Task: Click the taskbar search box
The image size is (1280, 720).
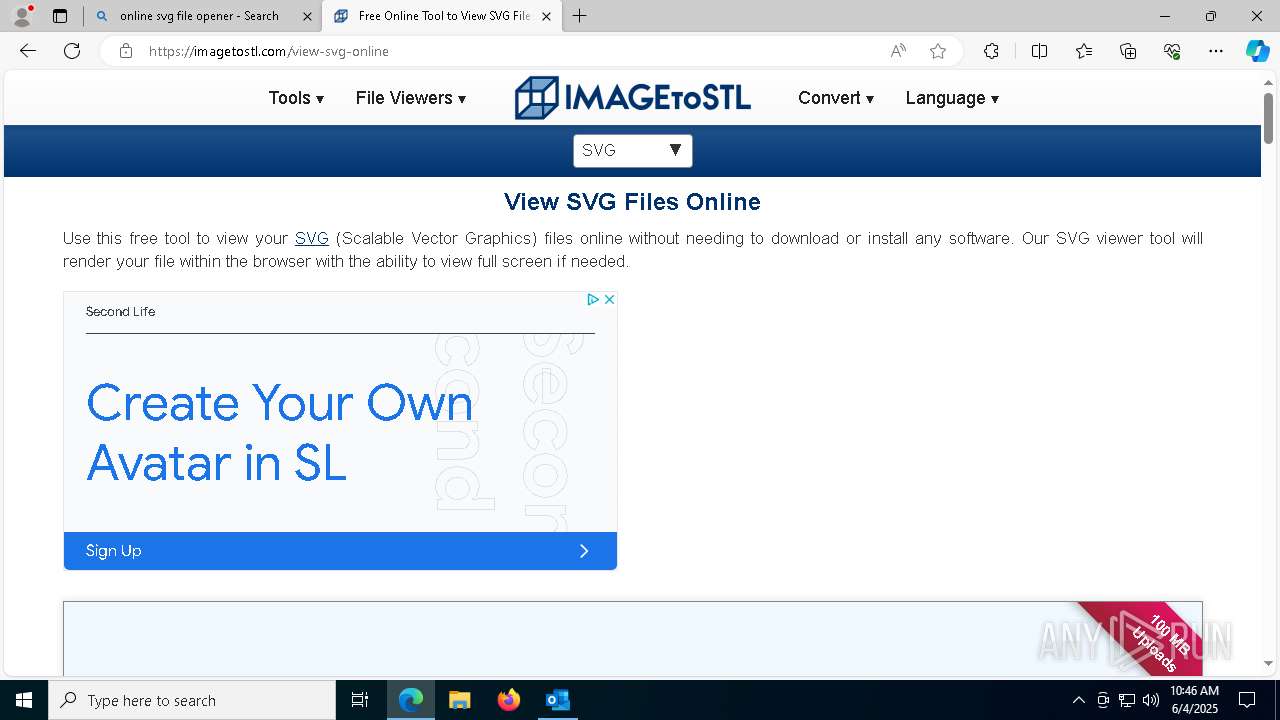Action: pyautogui.click(x=192, y=700)
